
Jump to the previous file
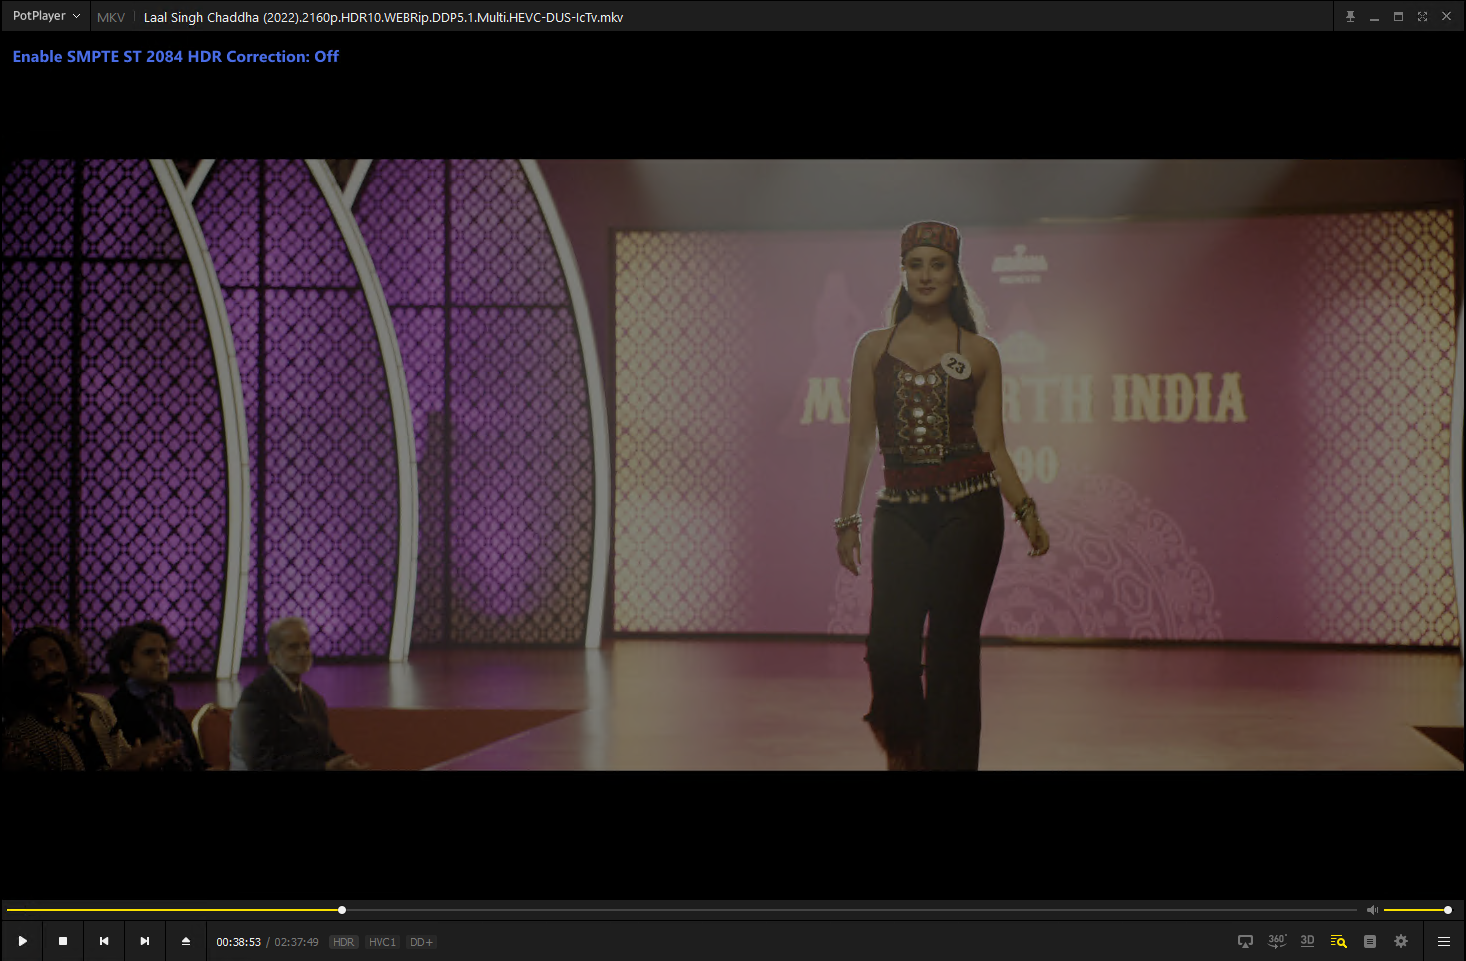(x=104, y=941)
